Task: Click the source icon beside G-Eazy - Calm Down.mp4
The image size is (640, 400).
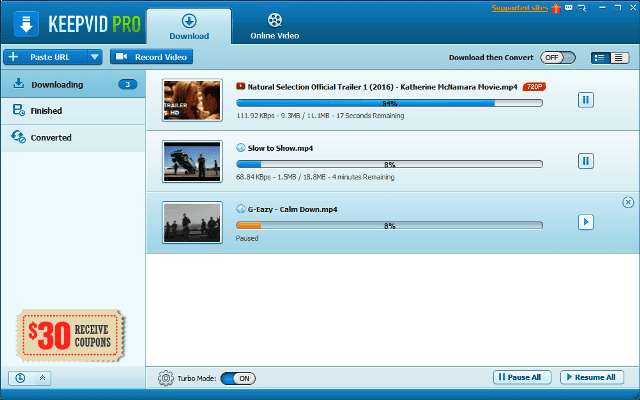Action: [241, 209]
